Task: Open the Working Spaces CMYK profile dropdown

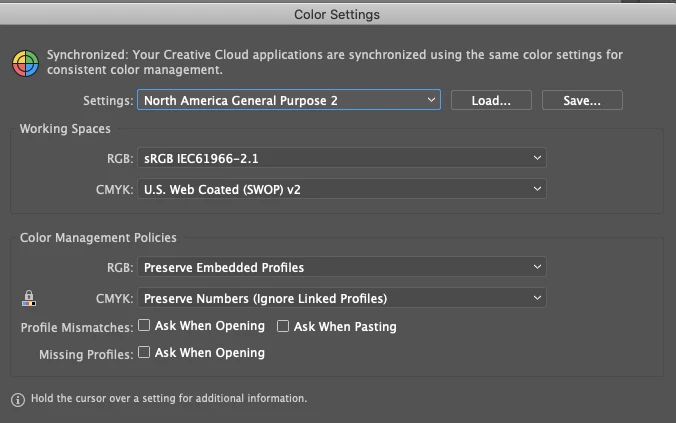Action: 342,189
